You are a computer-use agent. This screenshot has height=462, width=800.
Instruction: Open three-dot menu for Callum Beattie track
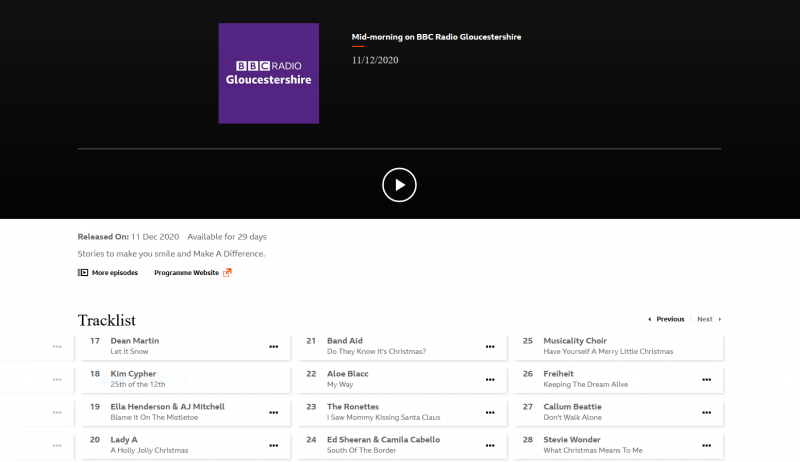click(x=706, y=413)
